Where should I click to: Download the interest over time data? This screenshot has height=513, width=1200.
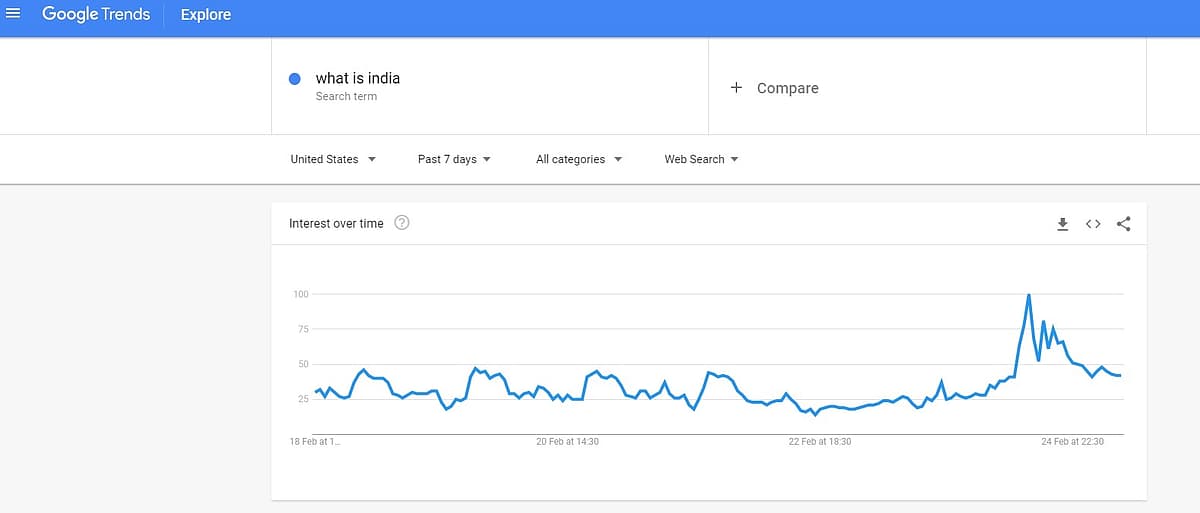1062,224
